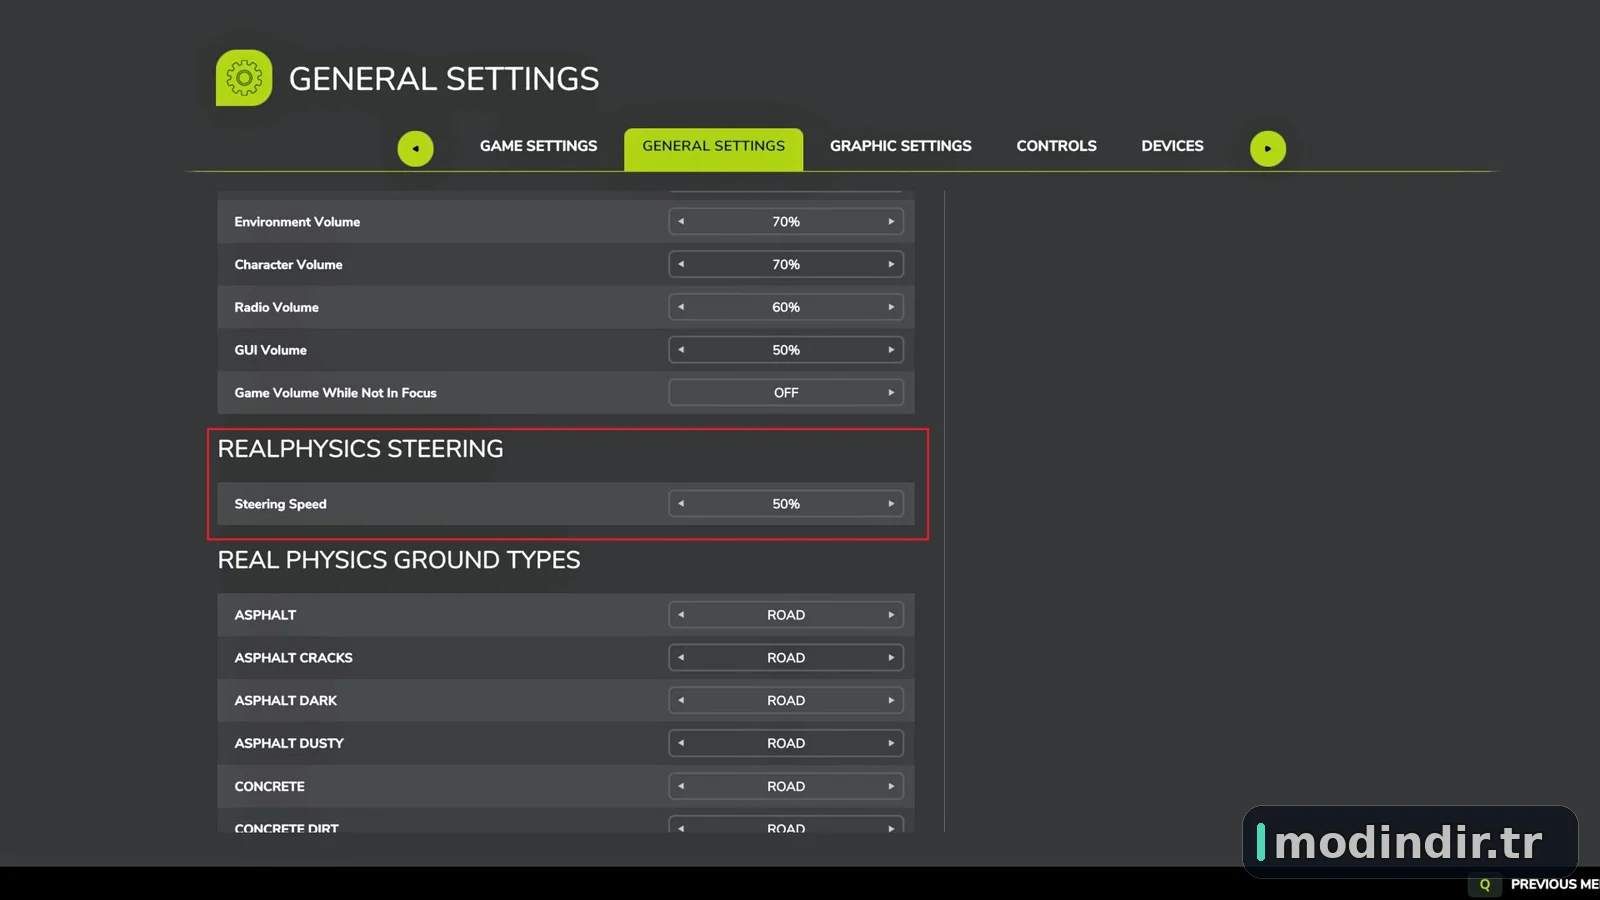Viewport: 1600px width, 900px height.
Task: Select the Steering Speed row label
Action: 280,504
